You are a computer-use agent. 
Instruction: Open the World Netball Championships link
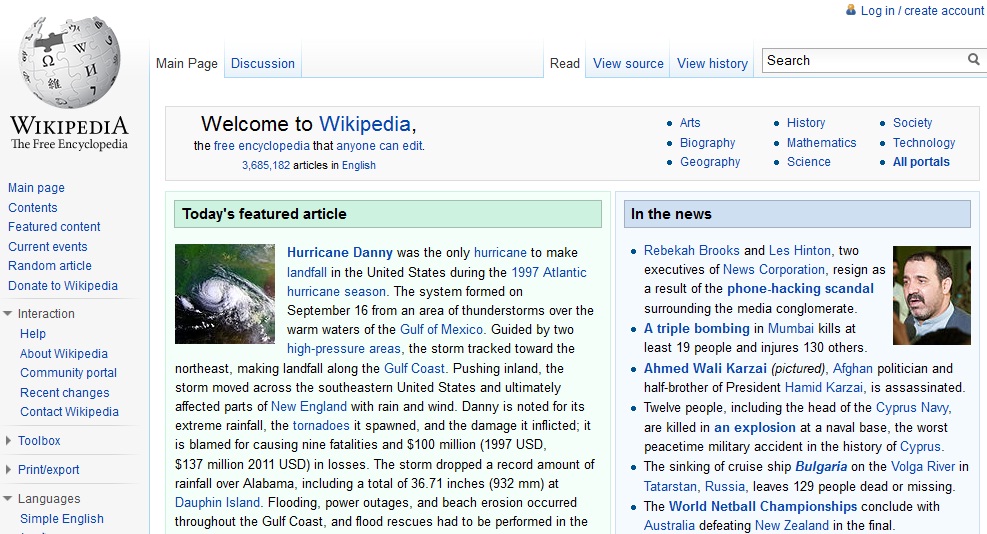tap(763, 507)
